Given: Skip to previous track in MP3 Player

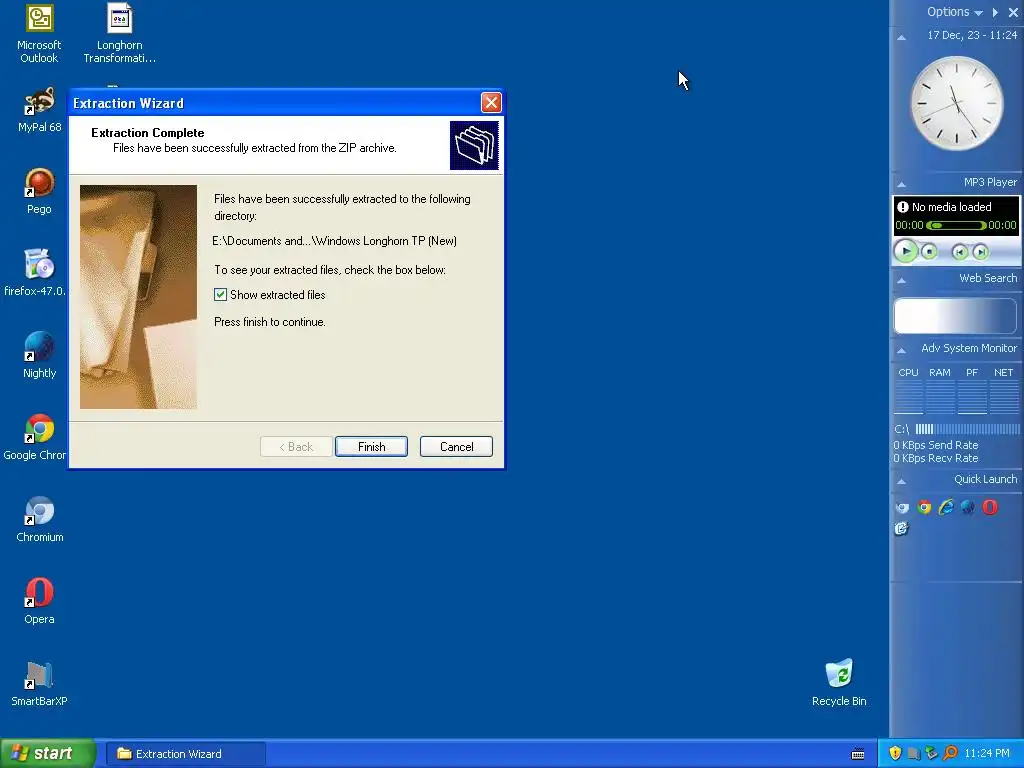Looking at the screenshot, I should pyautogui.click(x=959, y=251).
